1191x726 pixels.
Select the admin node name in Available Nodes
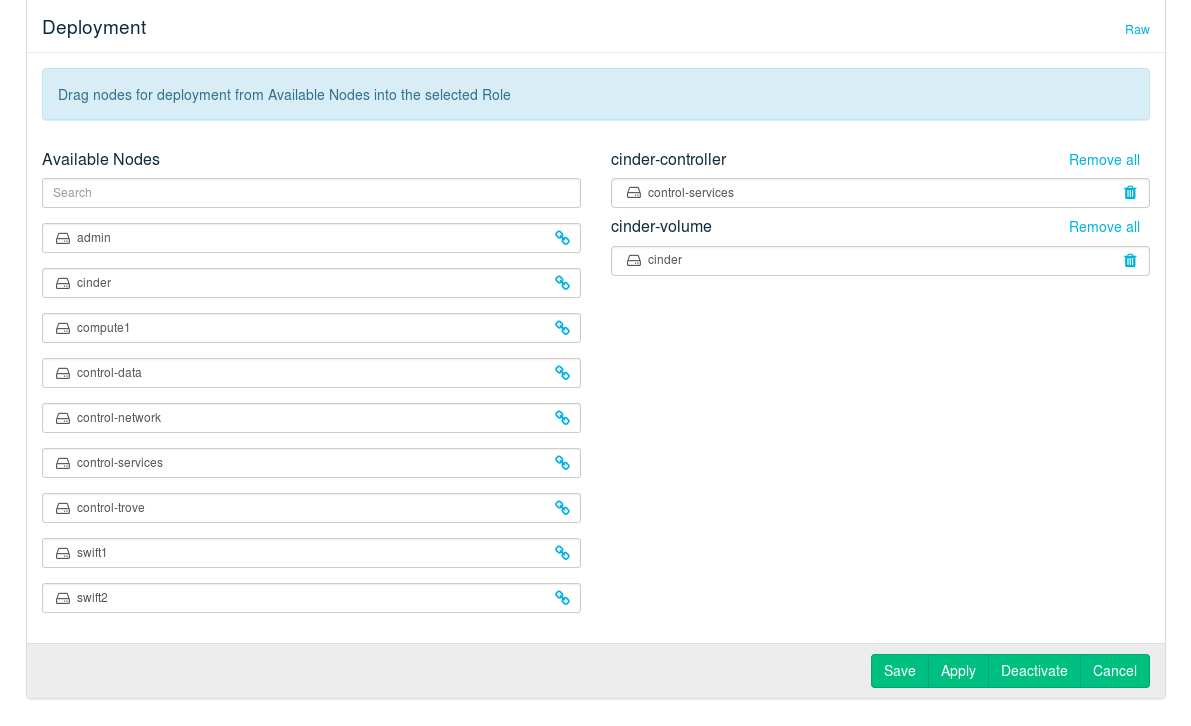94,238
